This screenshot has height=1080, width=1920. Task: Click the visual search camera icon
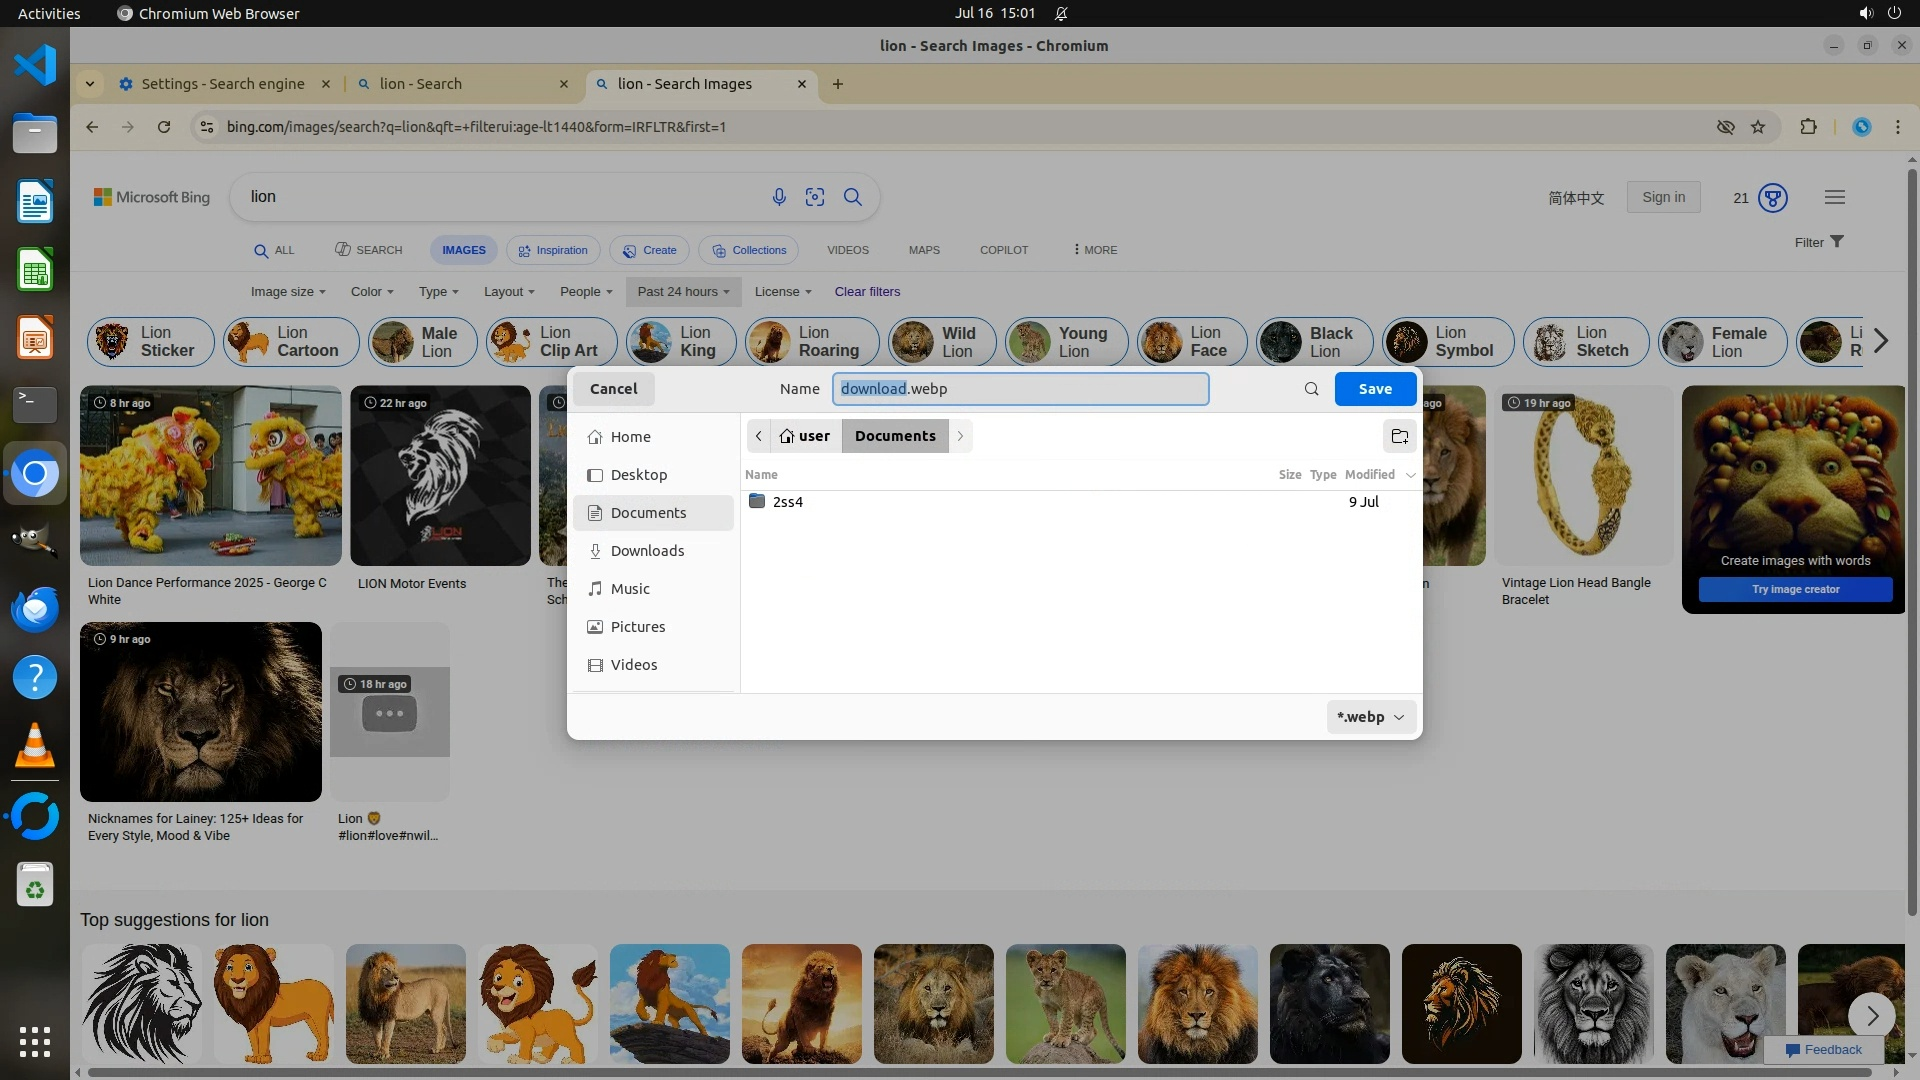815,197
